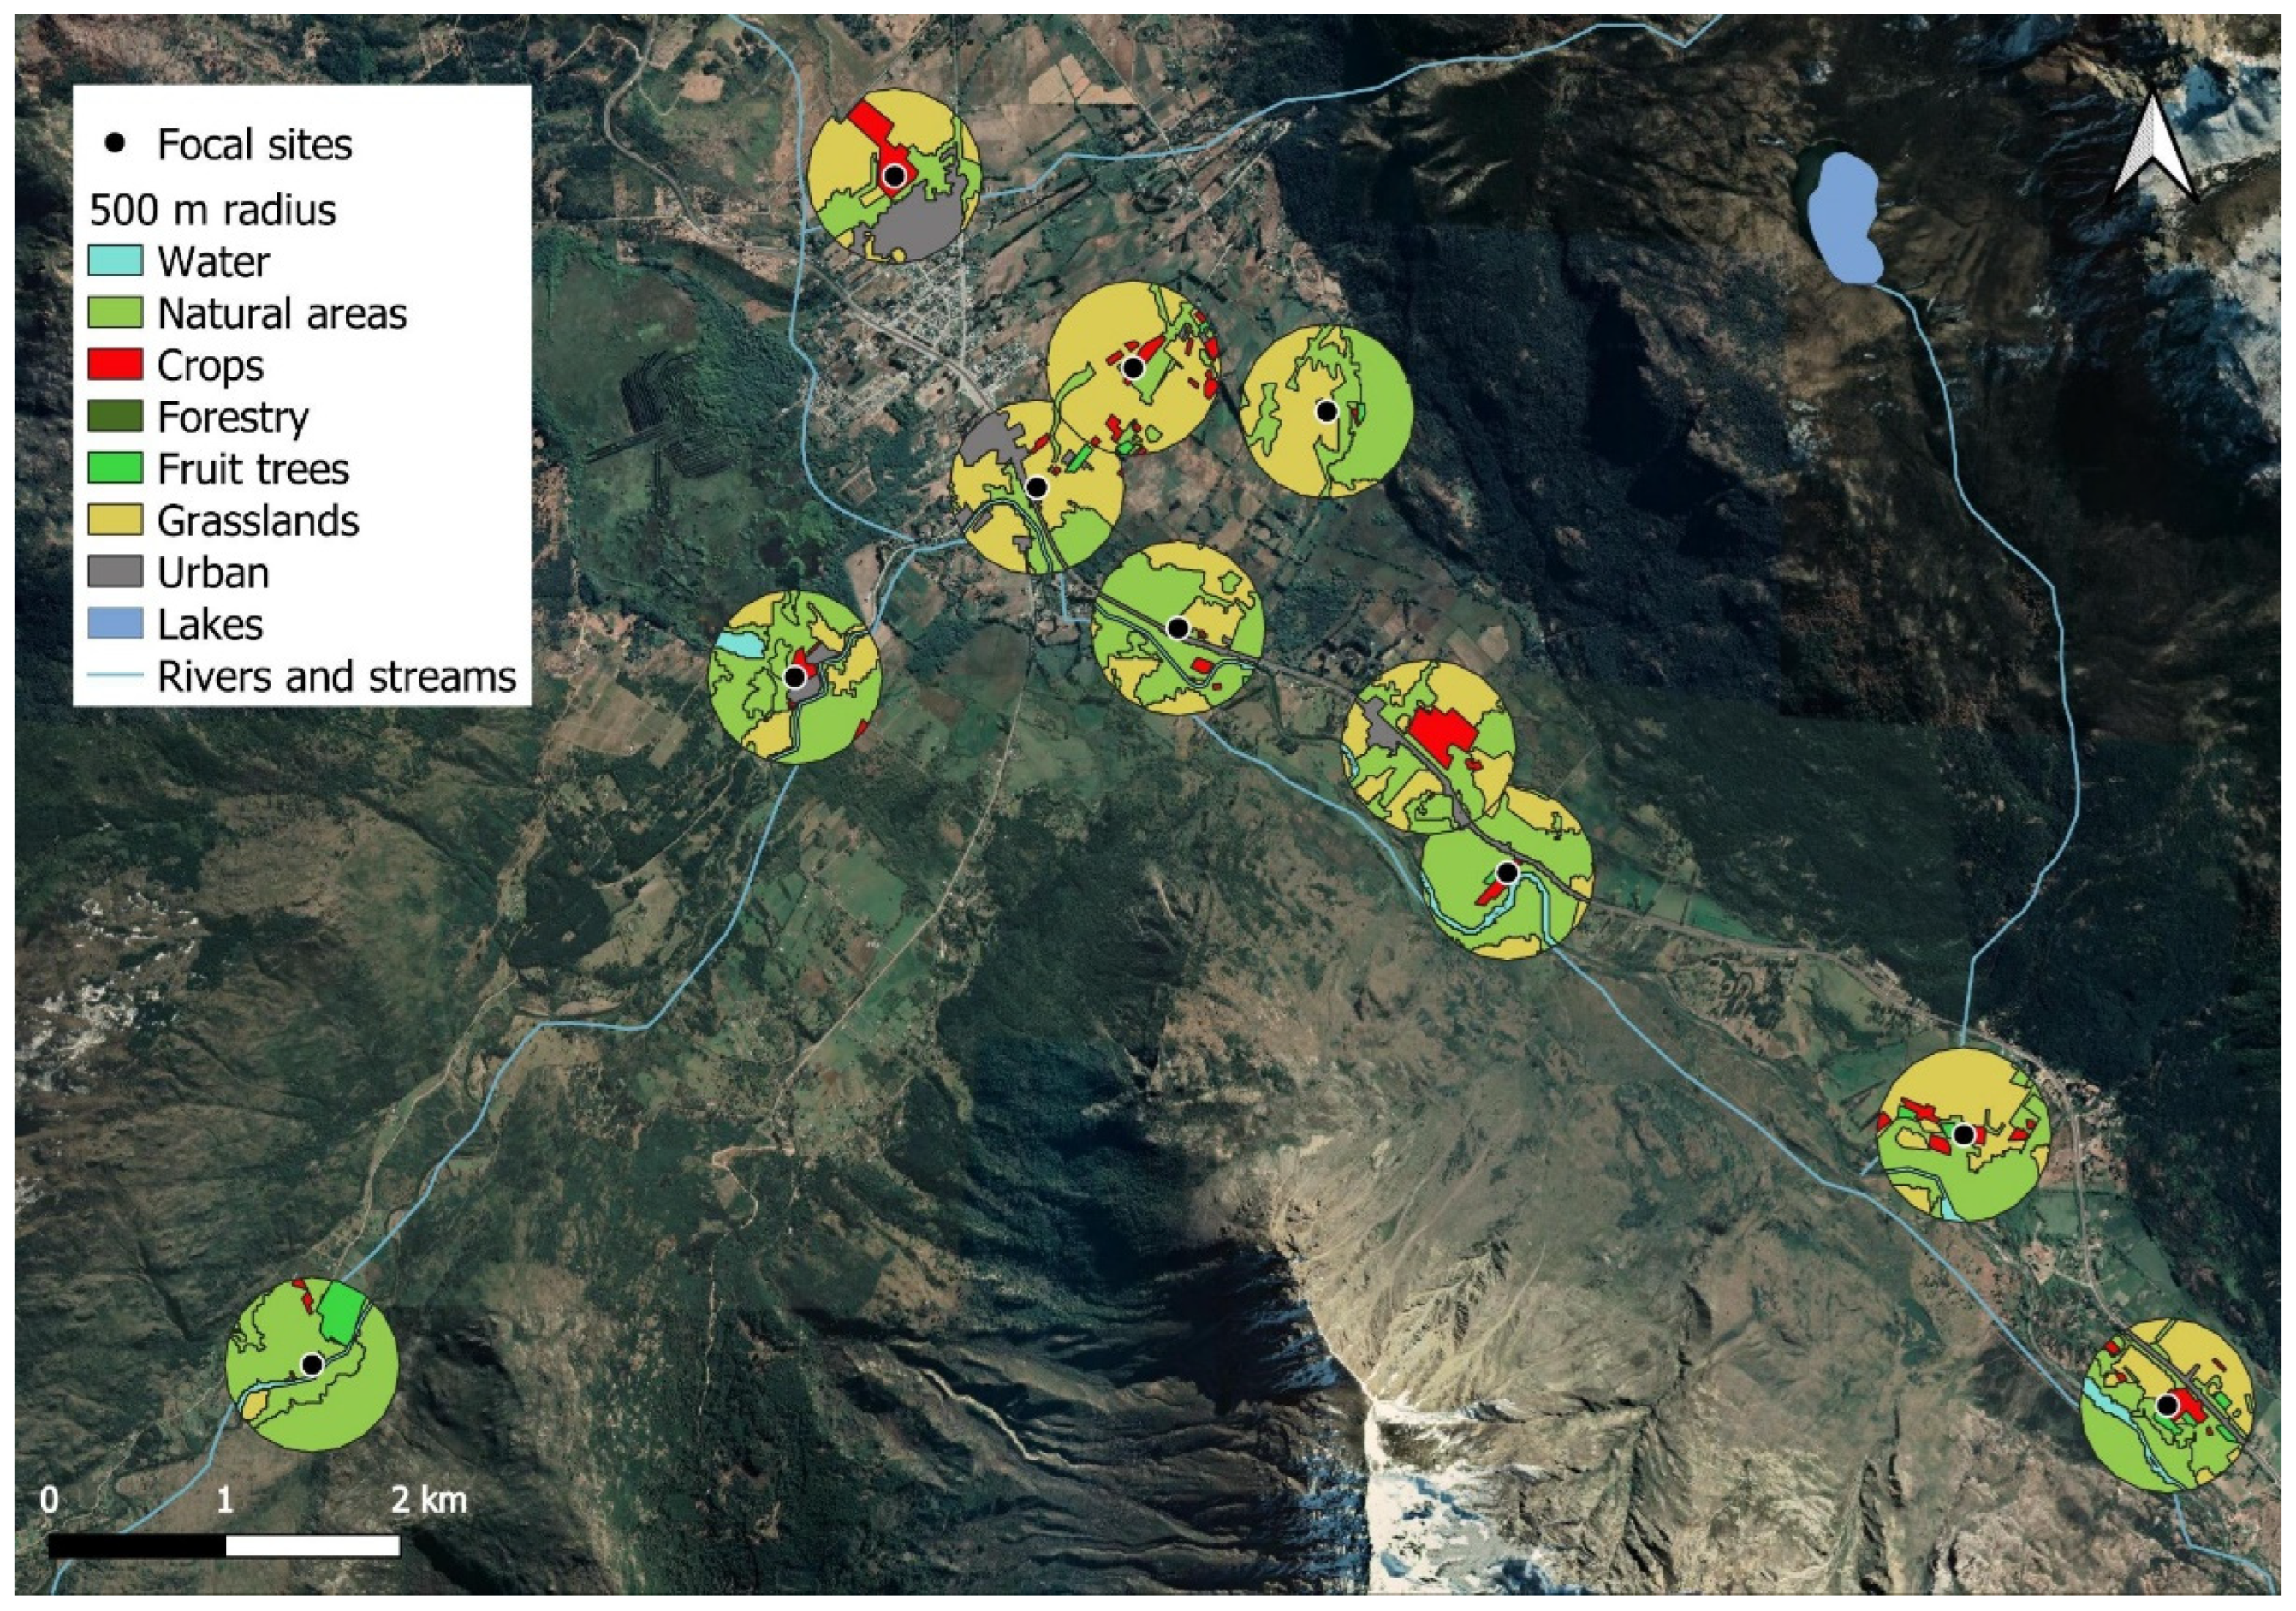Click the Water legend color swatch
Screen dimensions: 2296x1611
pos(115,261)
